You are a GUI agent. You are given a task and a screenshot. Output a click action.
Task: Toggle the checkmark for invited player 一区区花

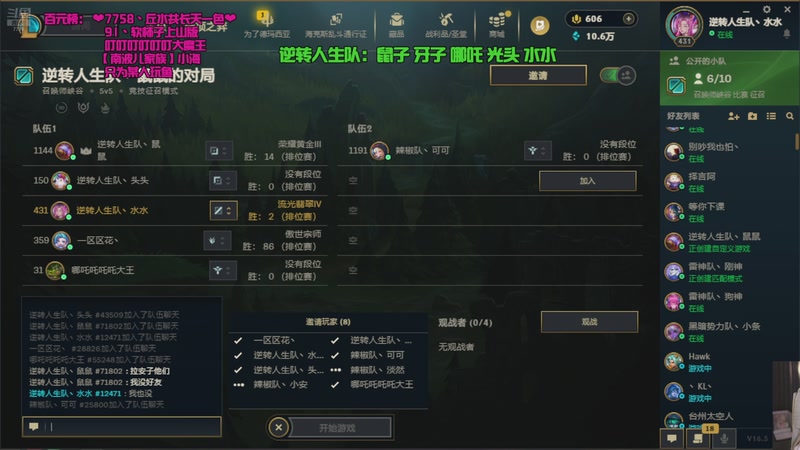238,340
